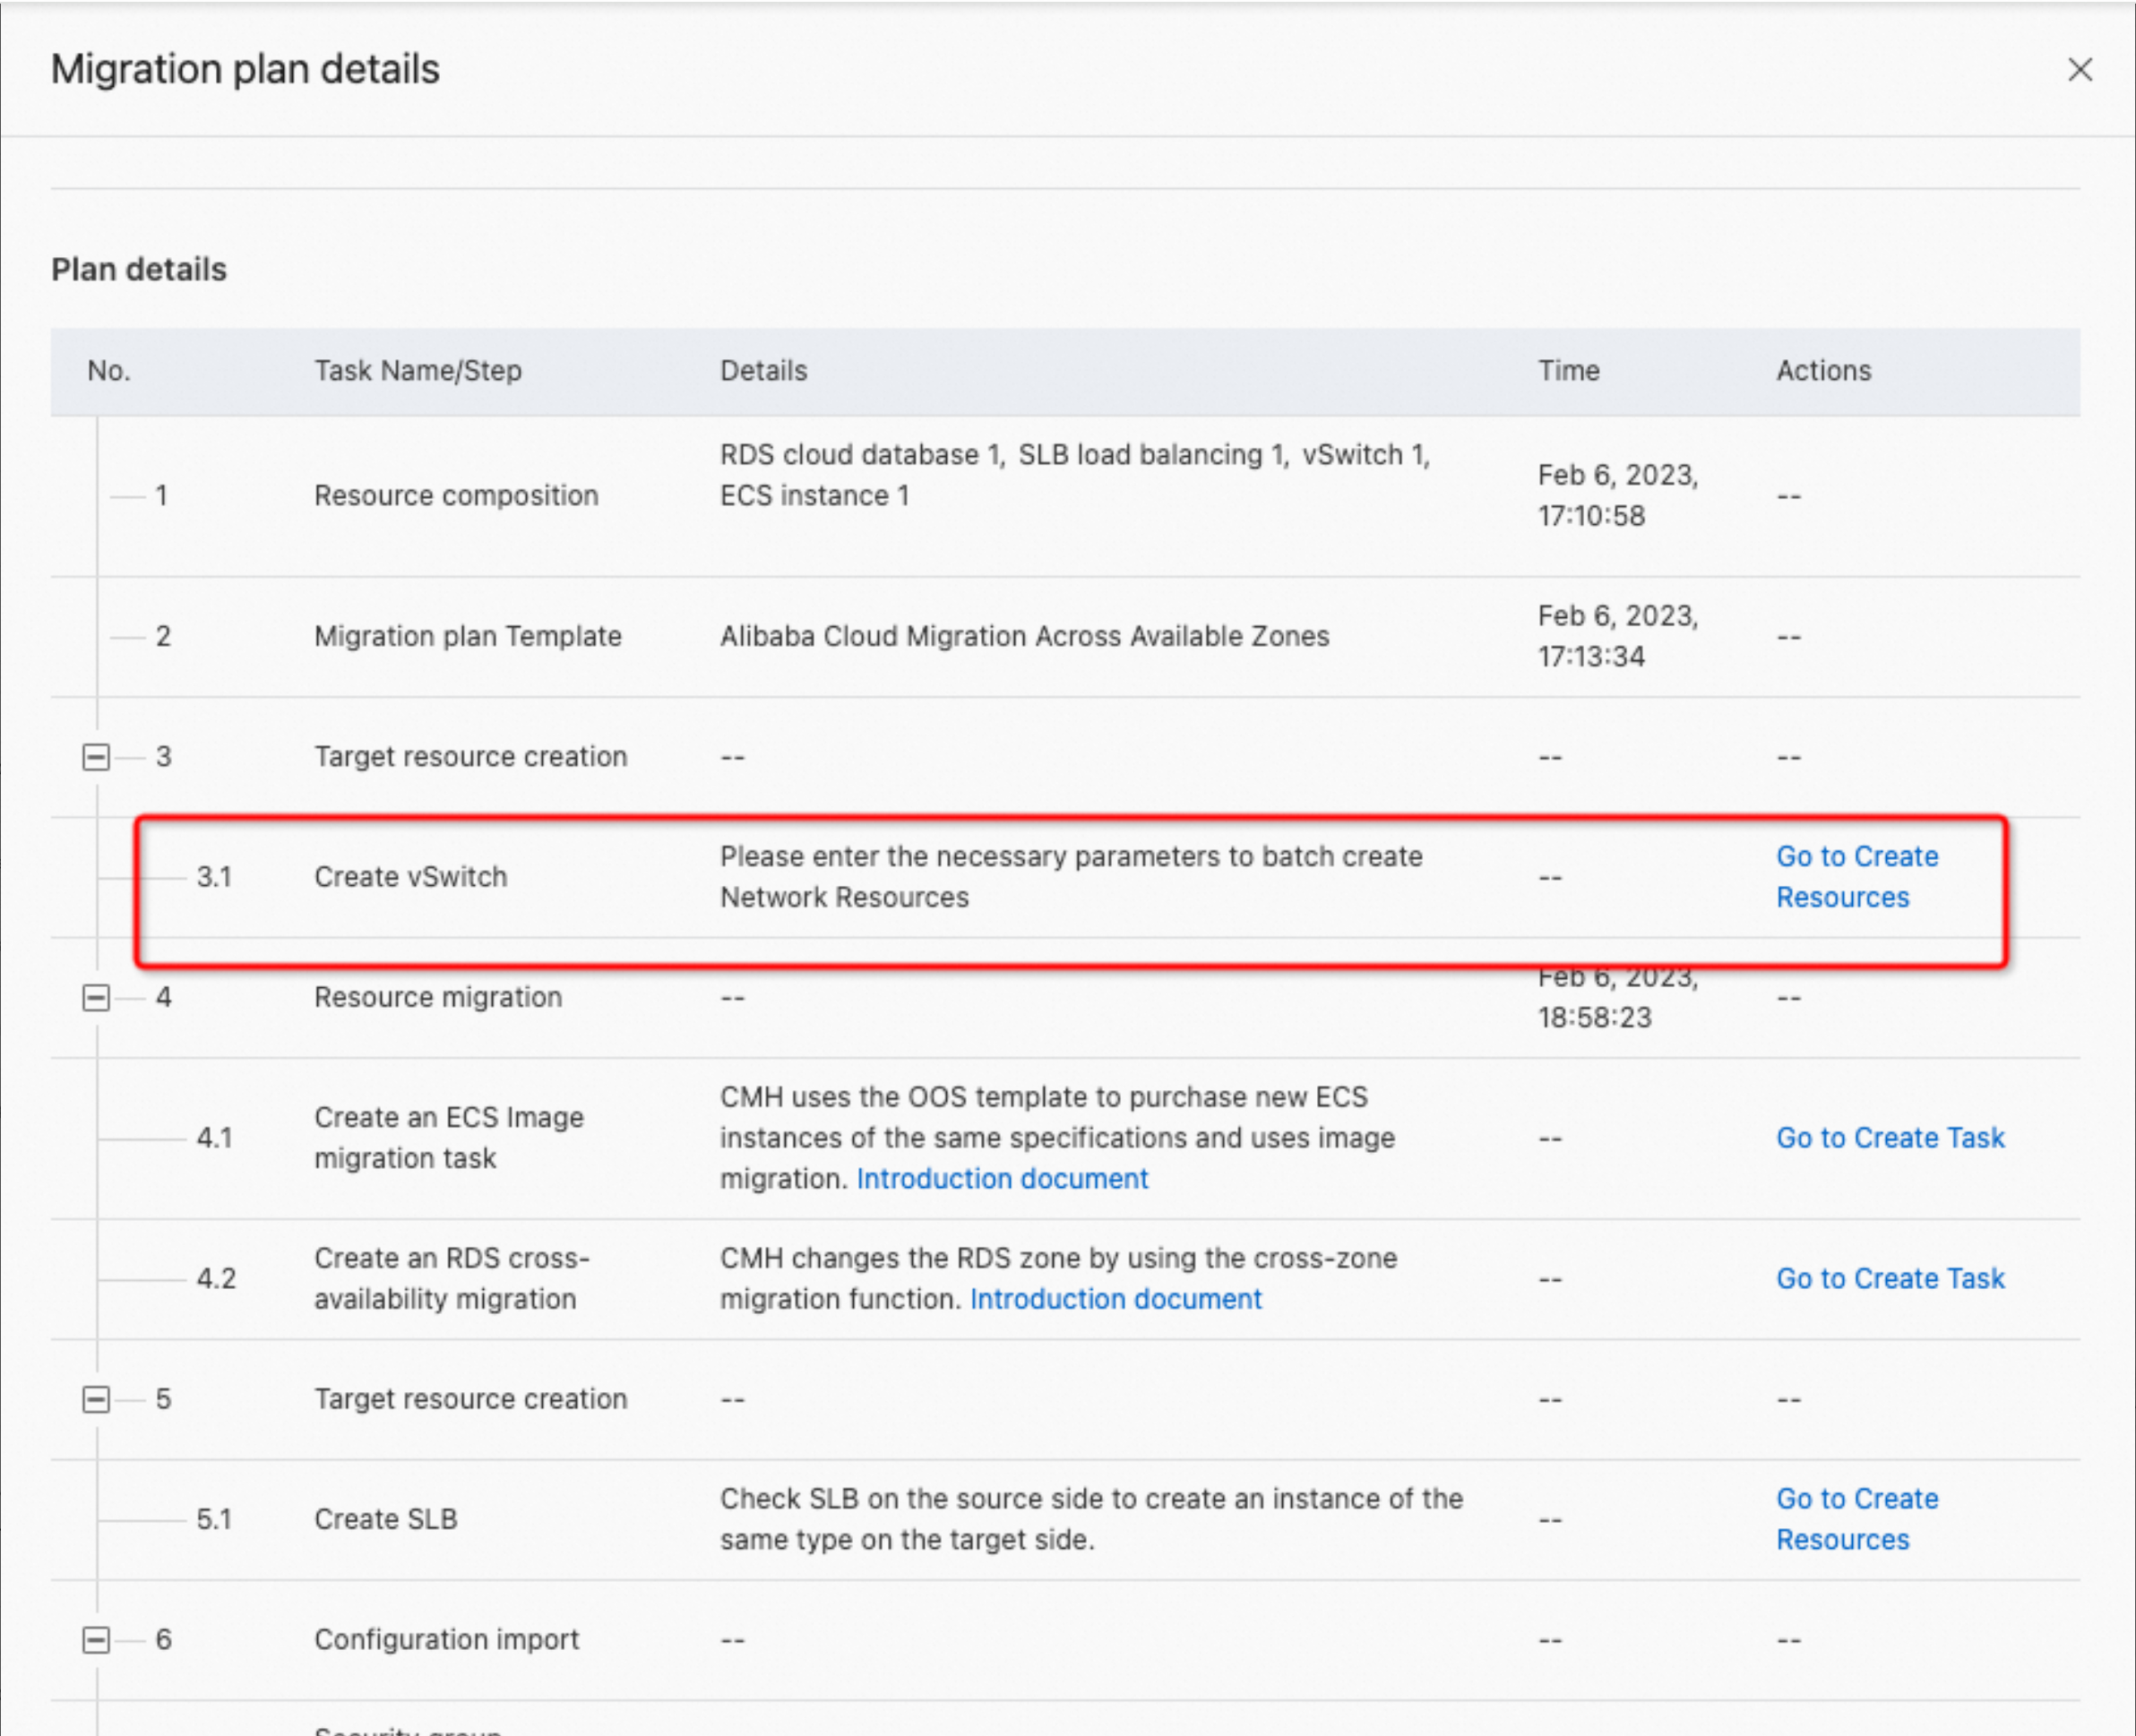Viewport: 2136px width, 1736px height.
Task: Collapse row 5 Target resource creation
Action: click(x=96, y=1399)
